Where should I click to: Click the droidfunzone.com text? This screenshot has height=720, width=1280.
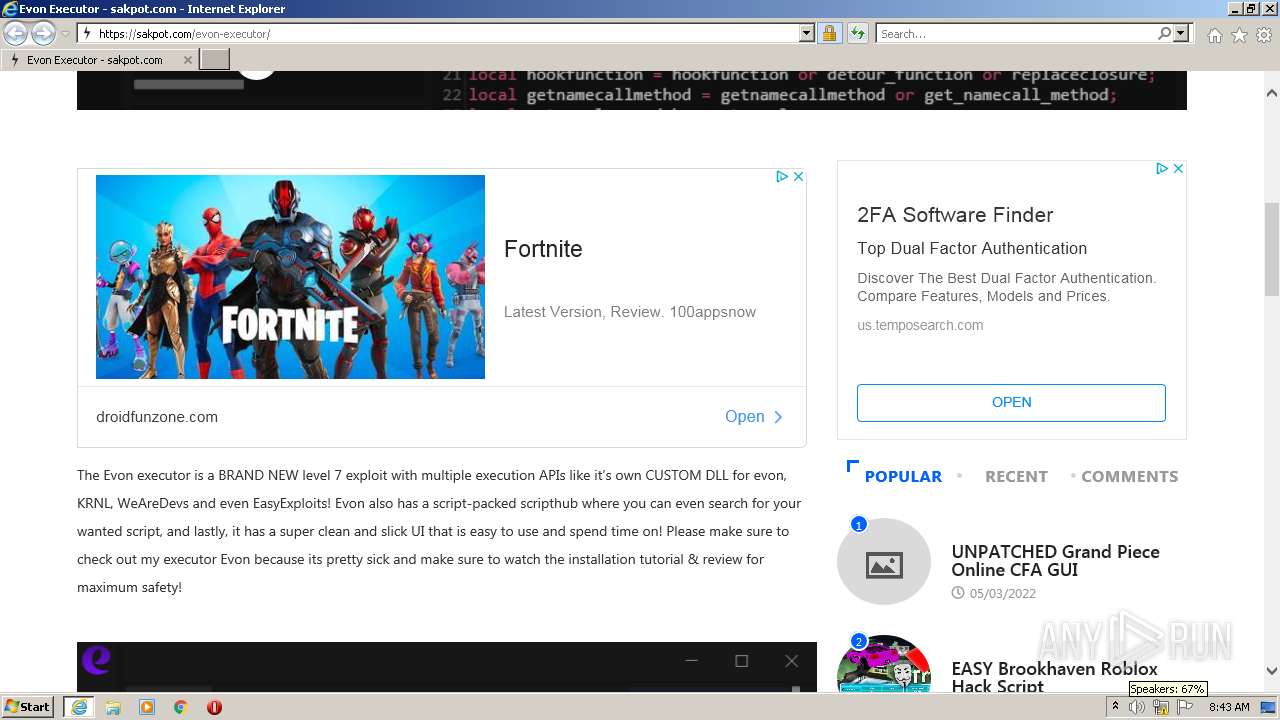pyautogui.click(x=157, y=417)
